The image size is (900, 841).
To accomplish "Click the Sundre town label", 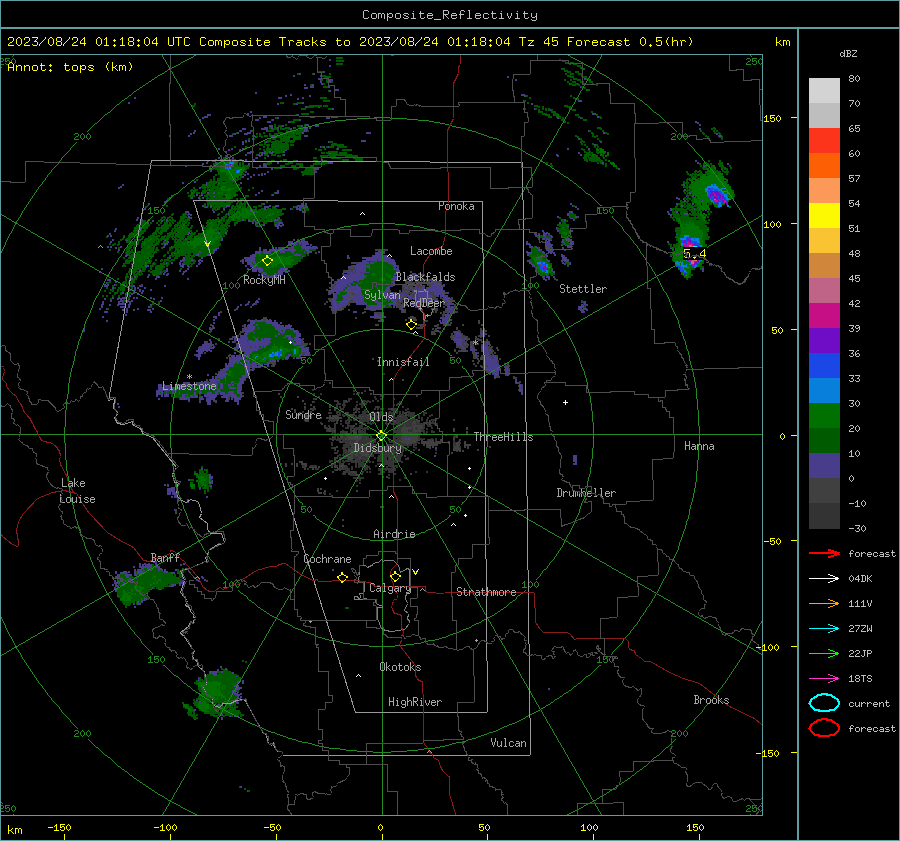I will coord(303,415).
